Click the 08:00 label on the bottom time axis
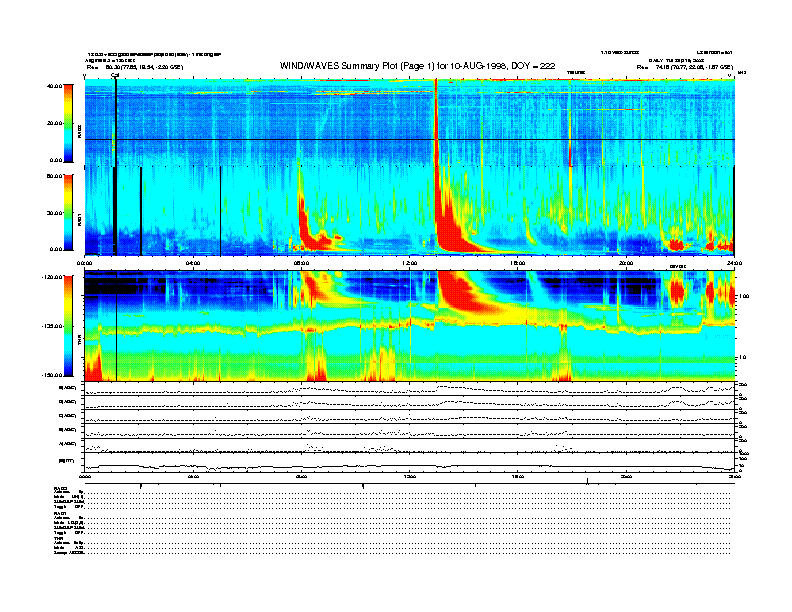The image size is (792, 612). (x=301, y=476)
